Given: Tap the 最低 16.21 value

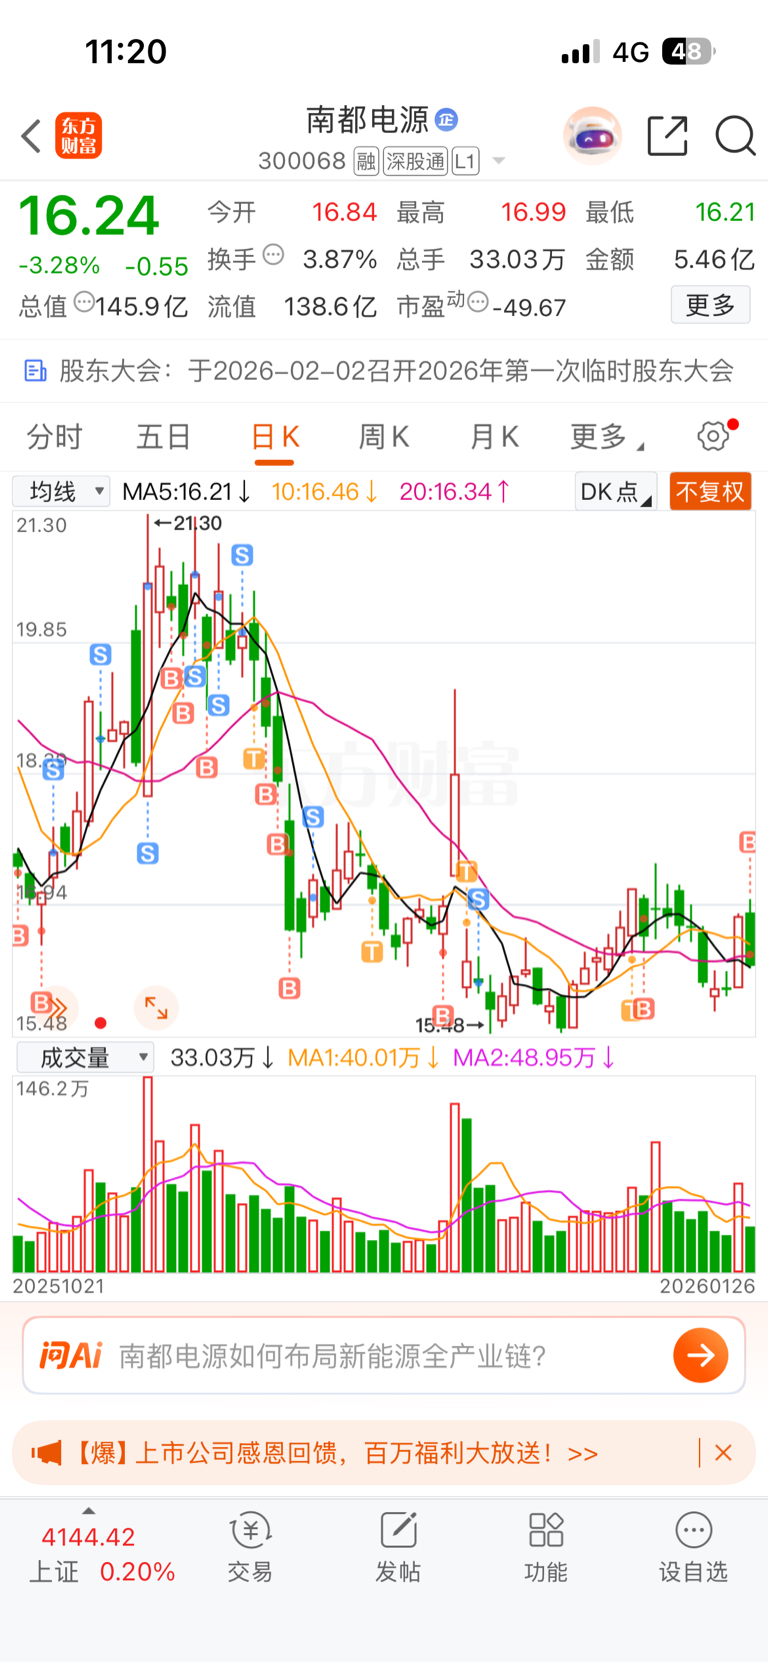Looking at the screenshot, I should pyautogui.click(x=725, y=213).
